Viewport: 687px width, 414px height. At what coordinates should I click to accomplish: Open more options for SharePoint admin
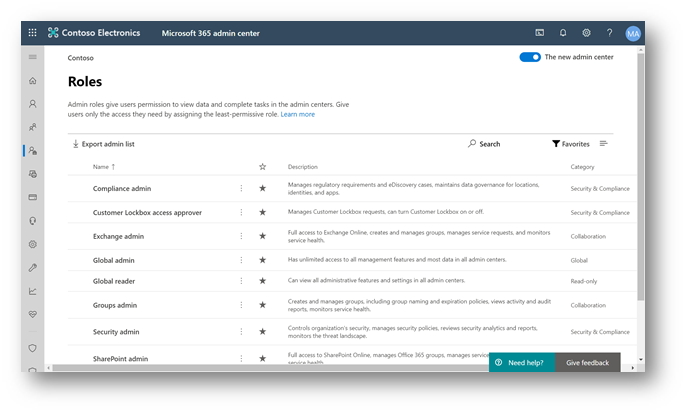[x=241, y=358]
